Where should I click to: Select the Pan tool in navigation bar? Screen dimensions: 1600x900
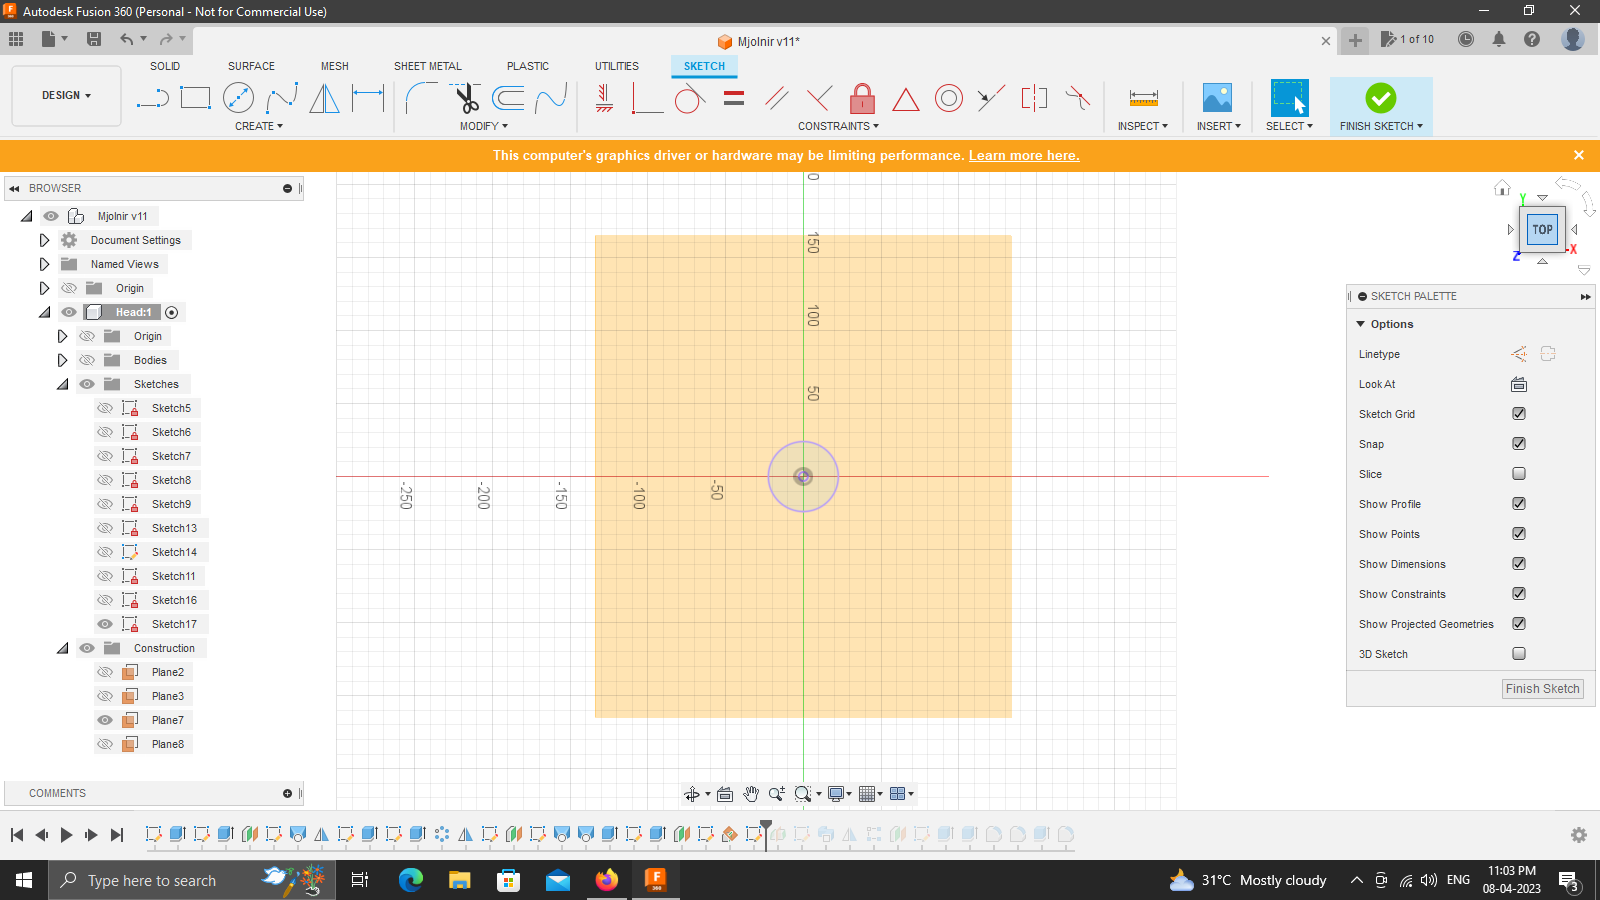[751, 793]
